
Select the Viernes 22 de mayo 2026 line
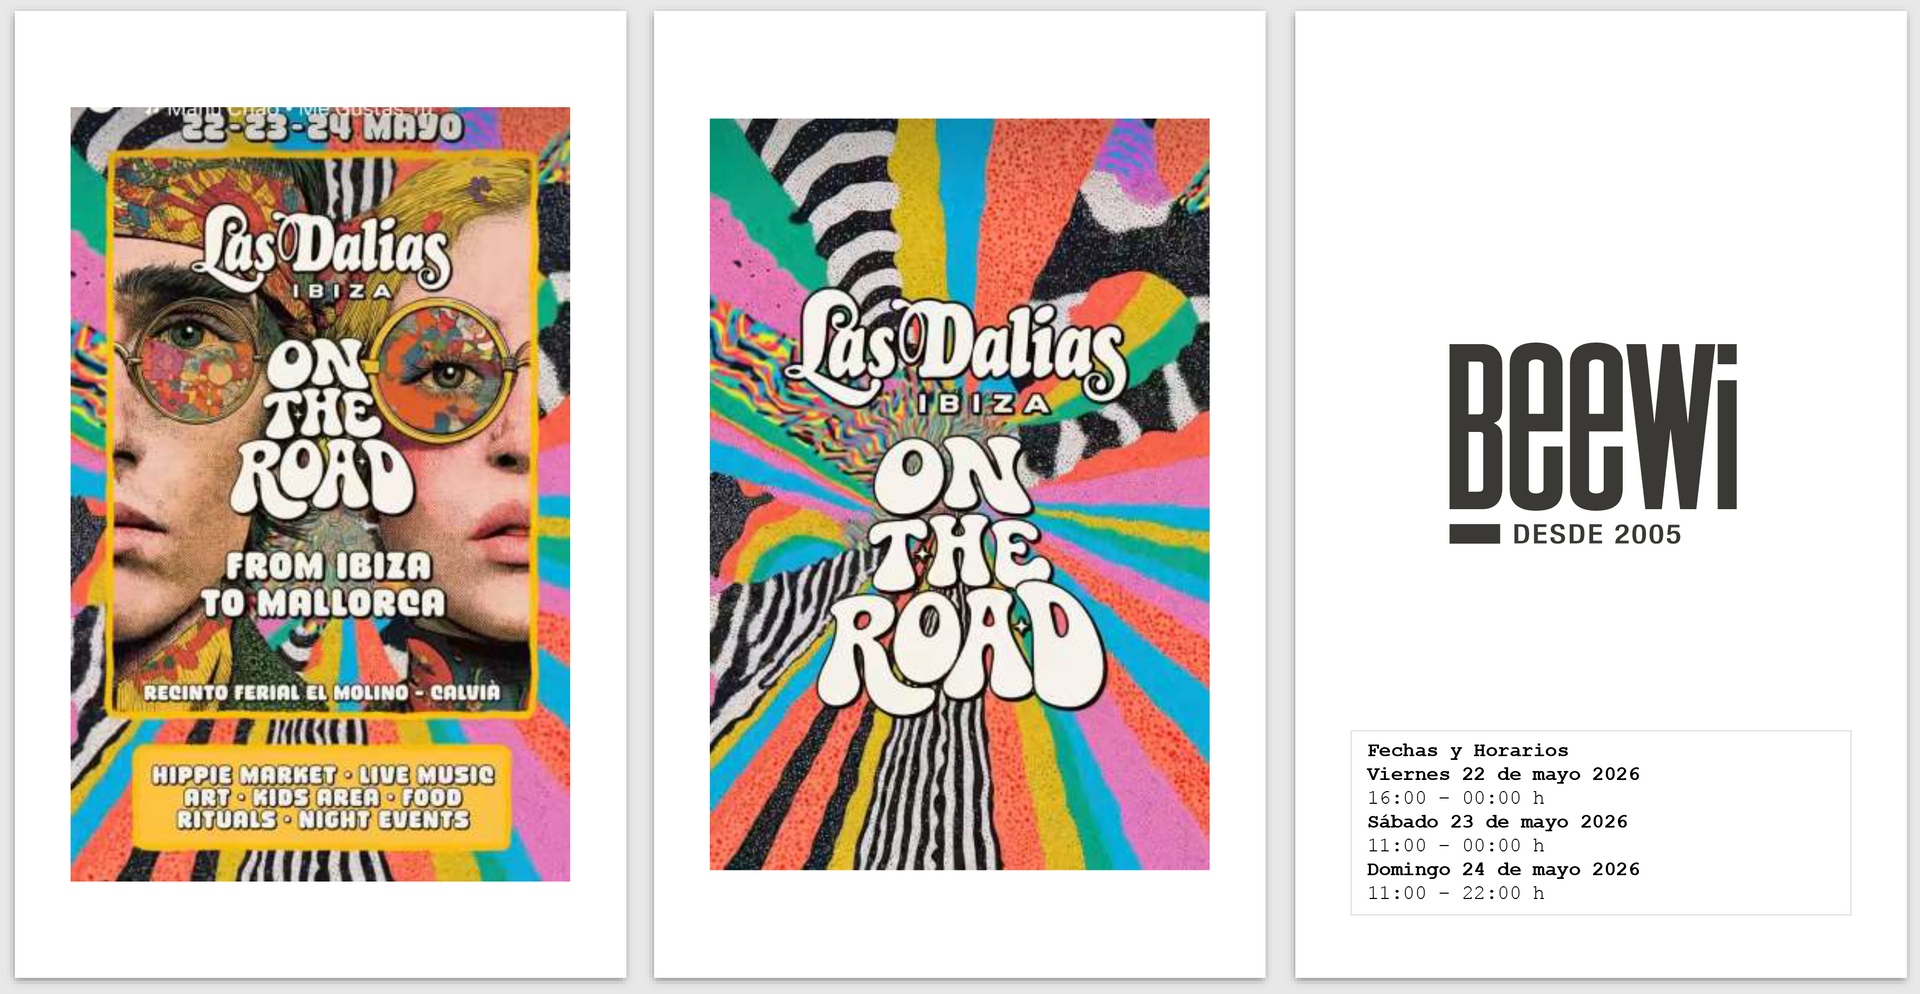pyautogui.click(x=1503, y=774)
